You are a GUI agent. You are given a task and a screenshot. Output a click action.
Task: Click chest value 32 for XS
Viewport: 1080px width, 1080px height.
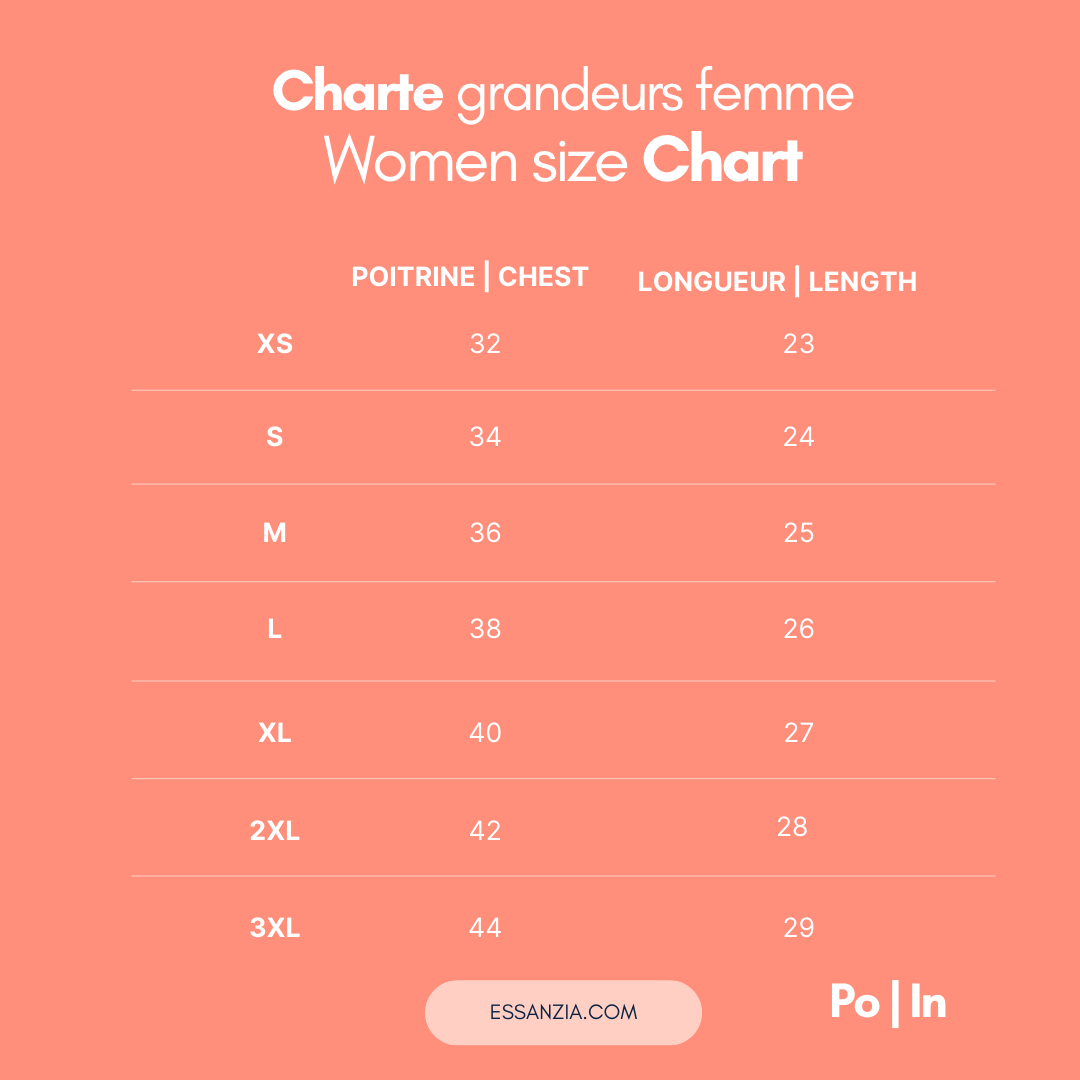tap(485, 344)
